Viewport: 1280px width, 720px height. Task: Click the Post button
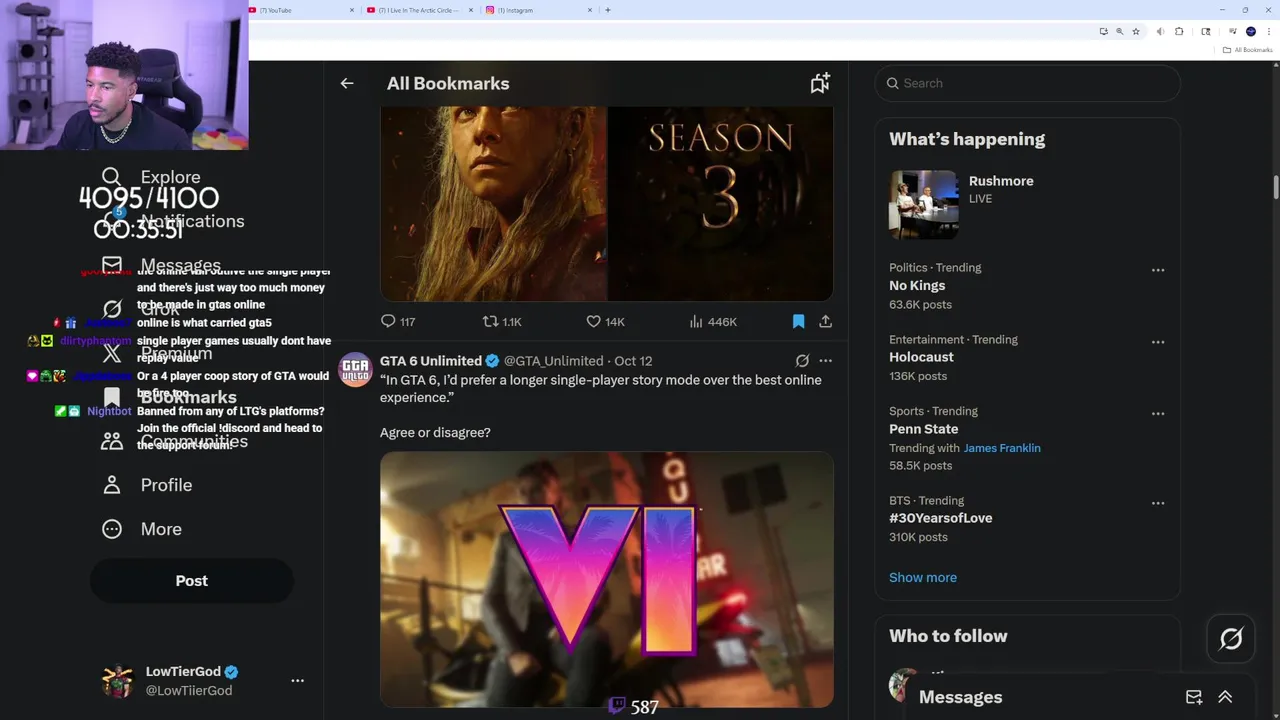click(x=192, y=581)
